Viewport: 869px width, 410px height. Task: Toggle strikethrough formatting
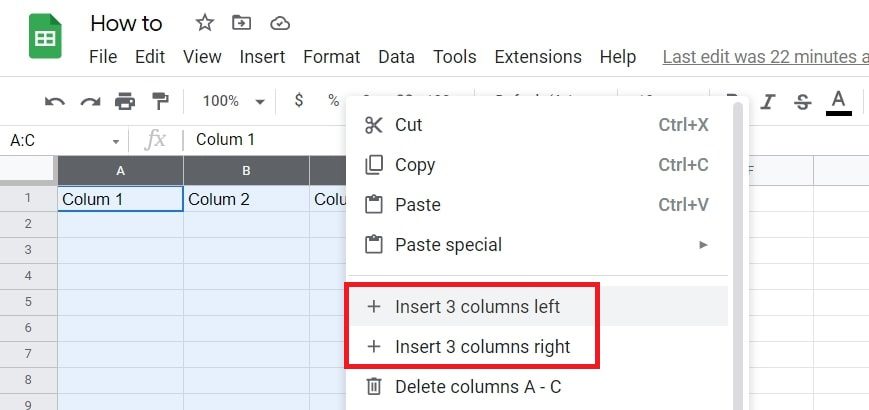[x=802, y=101]
